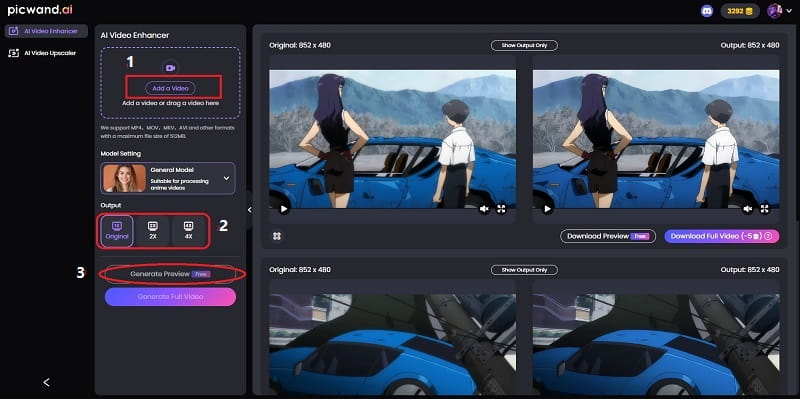Fullscreen the first output video

tap(764, 209)
